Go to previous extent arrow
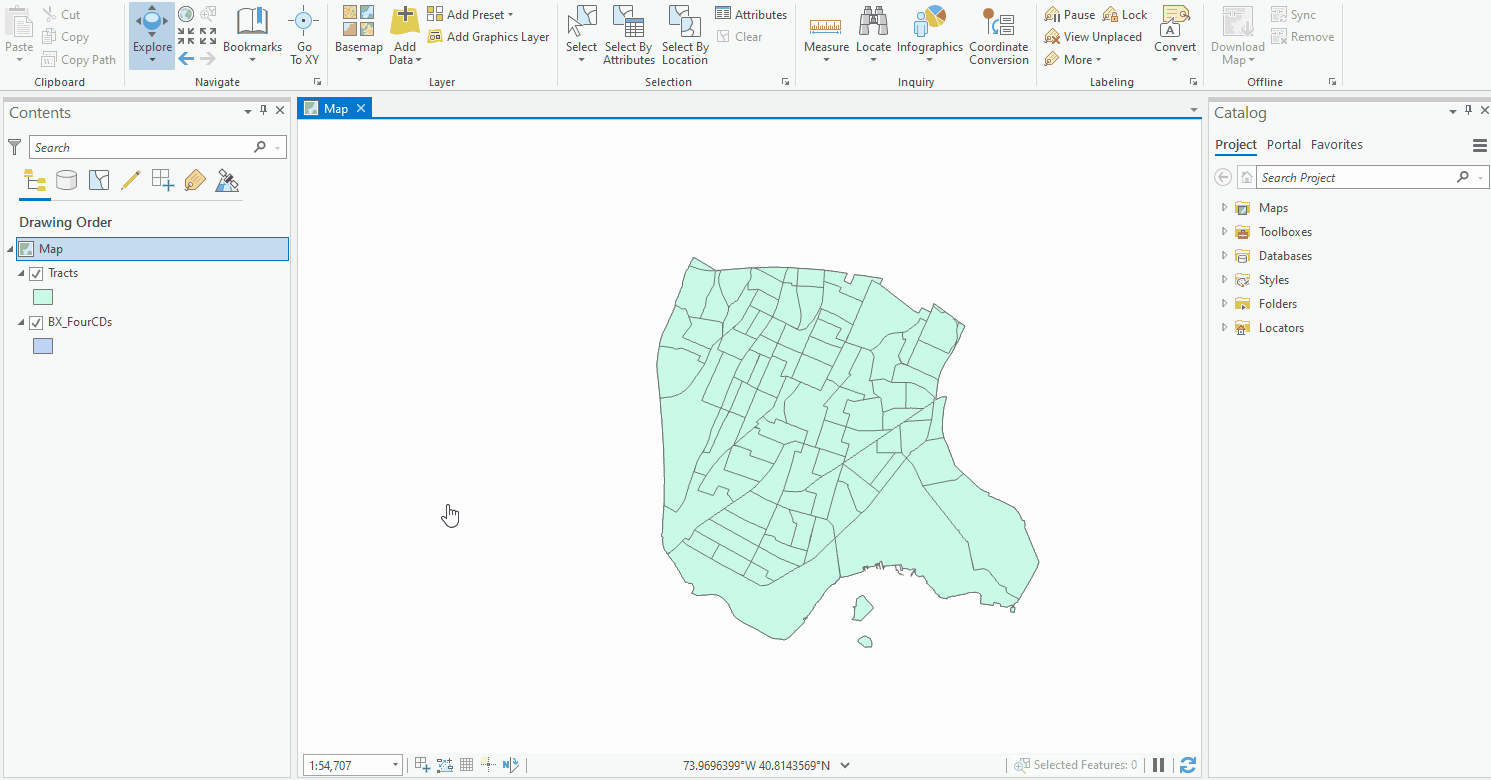The image size is (1491, 780). pyautogui.click(x=186, y=58)
